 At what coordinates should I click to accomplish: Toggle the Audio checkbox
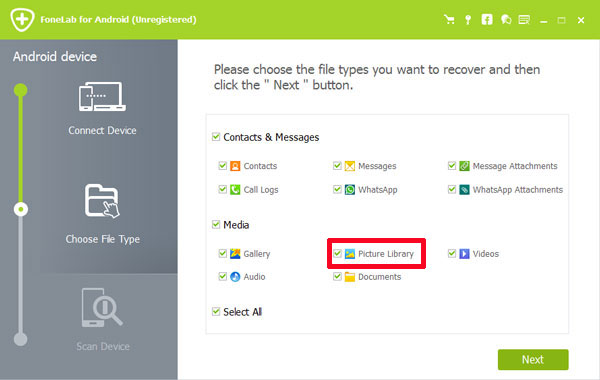pyautogui.click(x=222, y=276)
